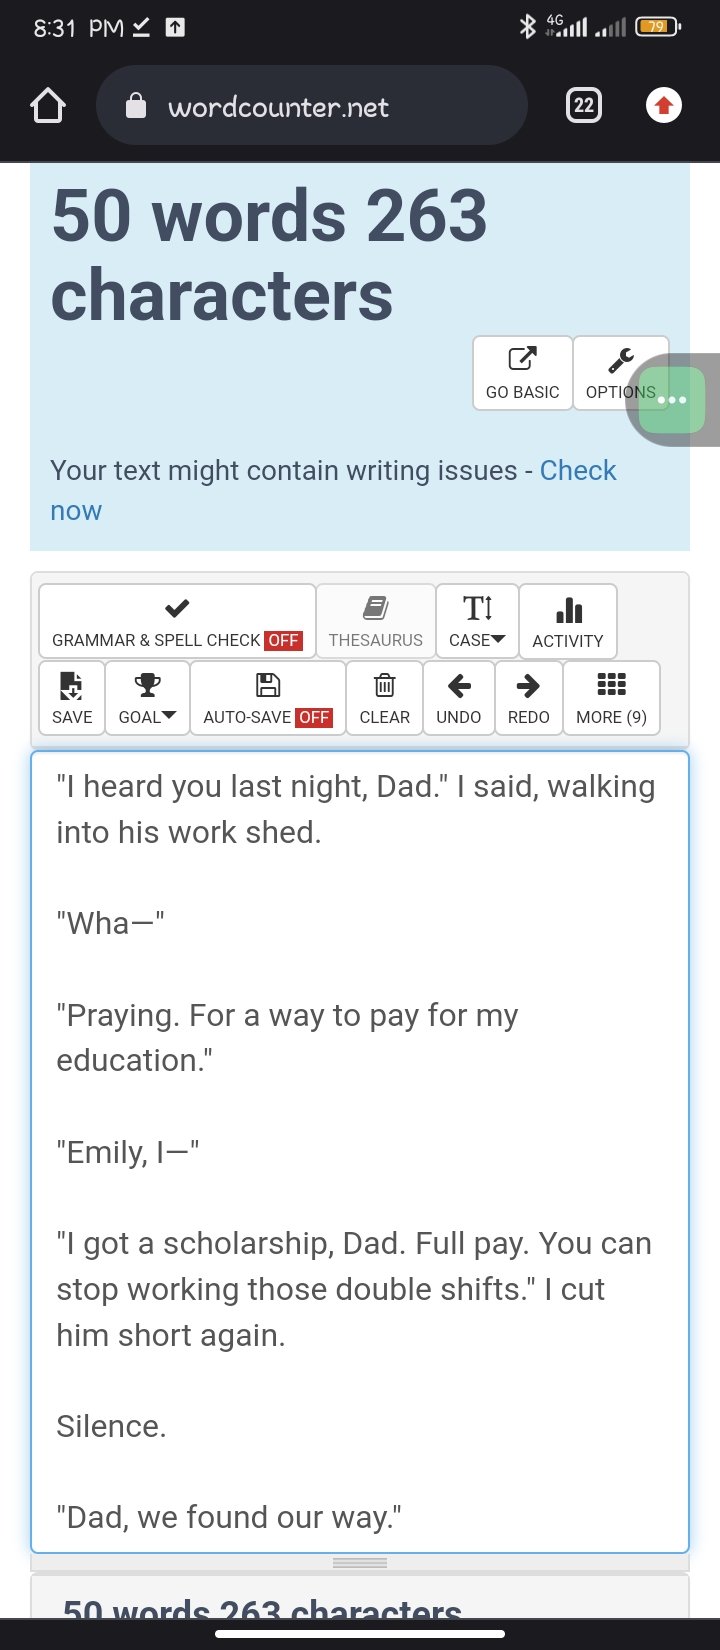Viewport: 720px width, 1650px height.
Task: Expand the Case dropdown
Action: (477, 621)
